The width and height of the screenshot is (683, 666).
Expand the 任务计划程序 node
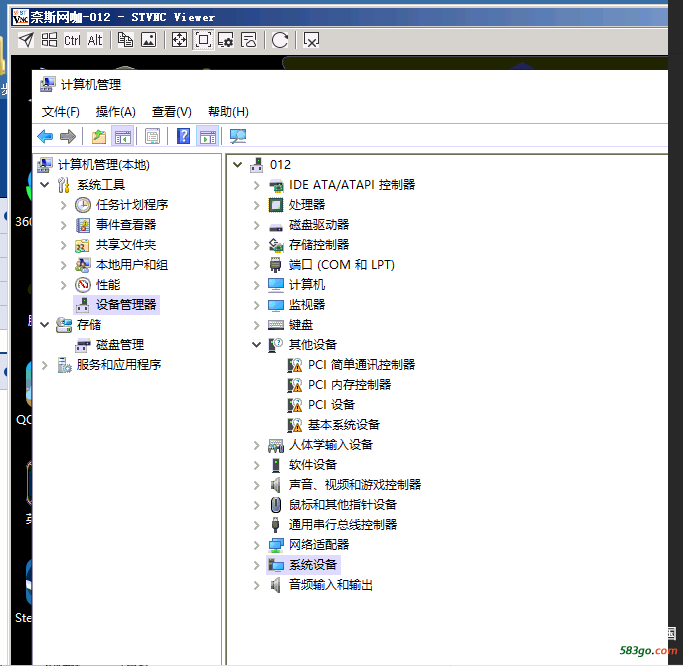tap(64, 205)
